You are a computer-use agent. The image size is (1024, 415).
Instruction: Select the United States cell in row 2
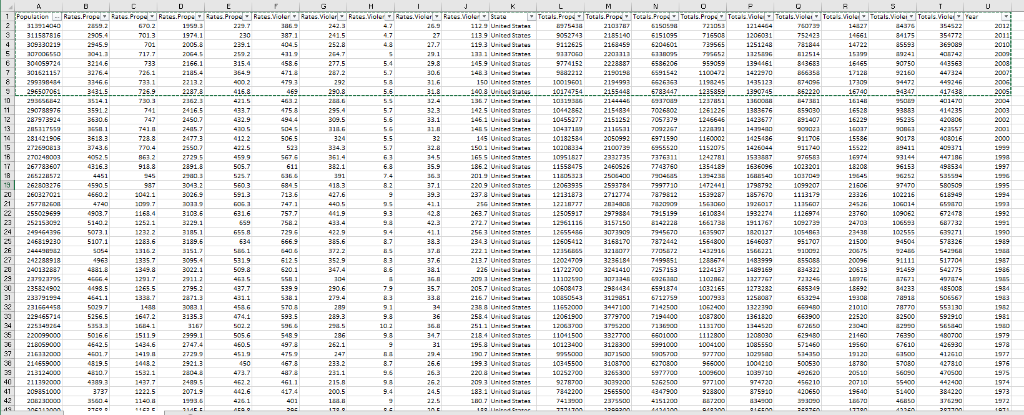pos(513,24)
